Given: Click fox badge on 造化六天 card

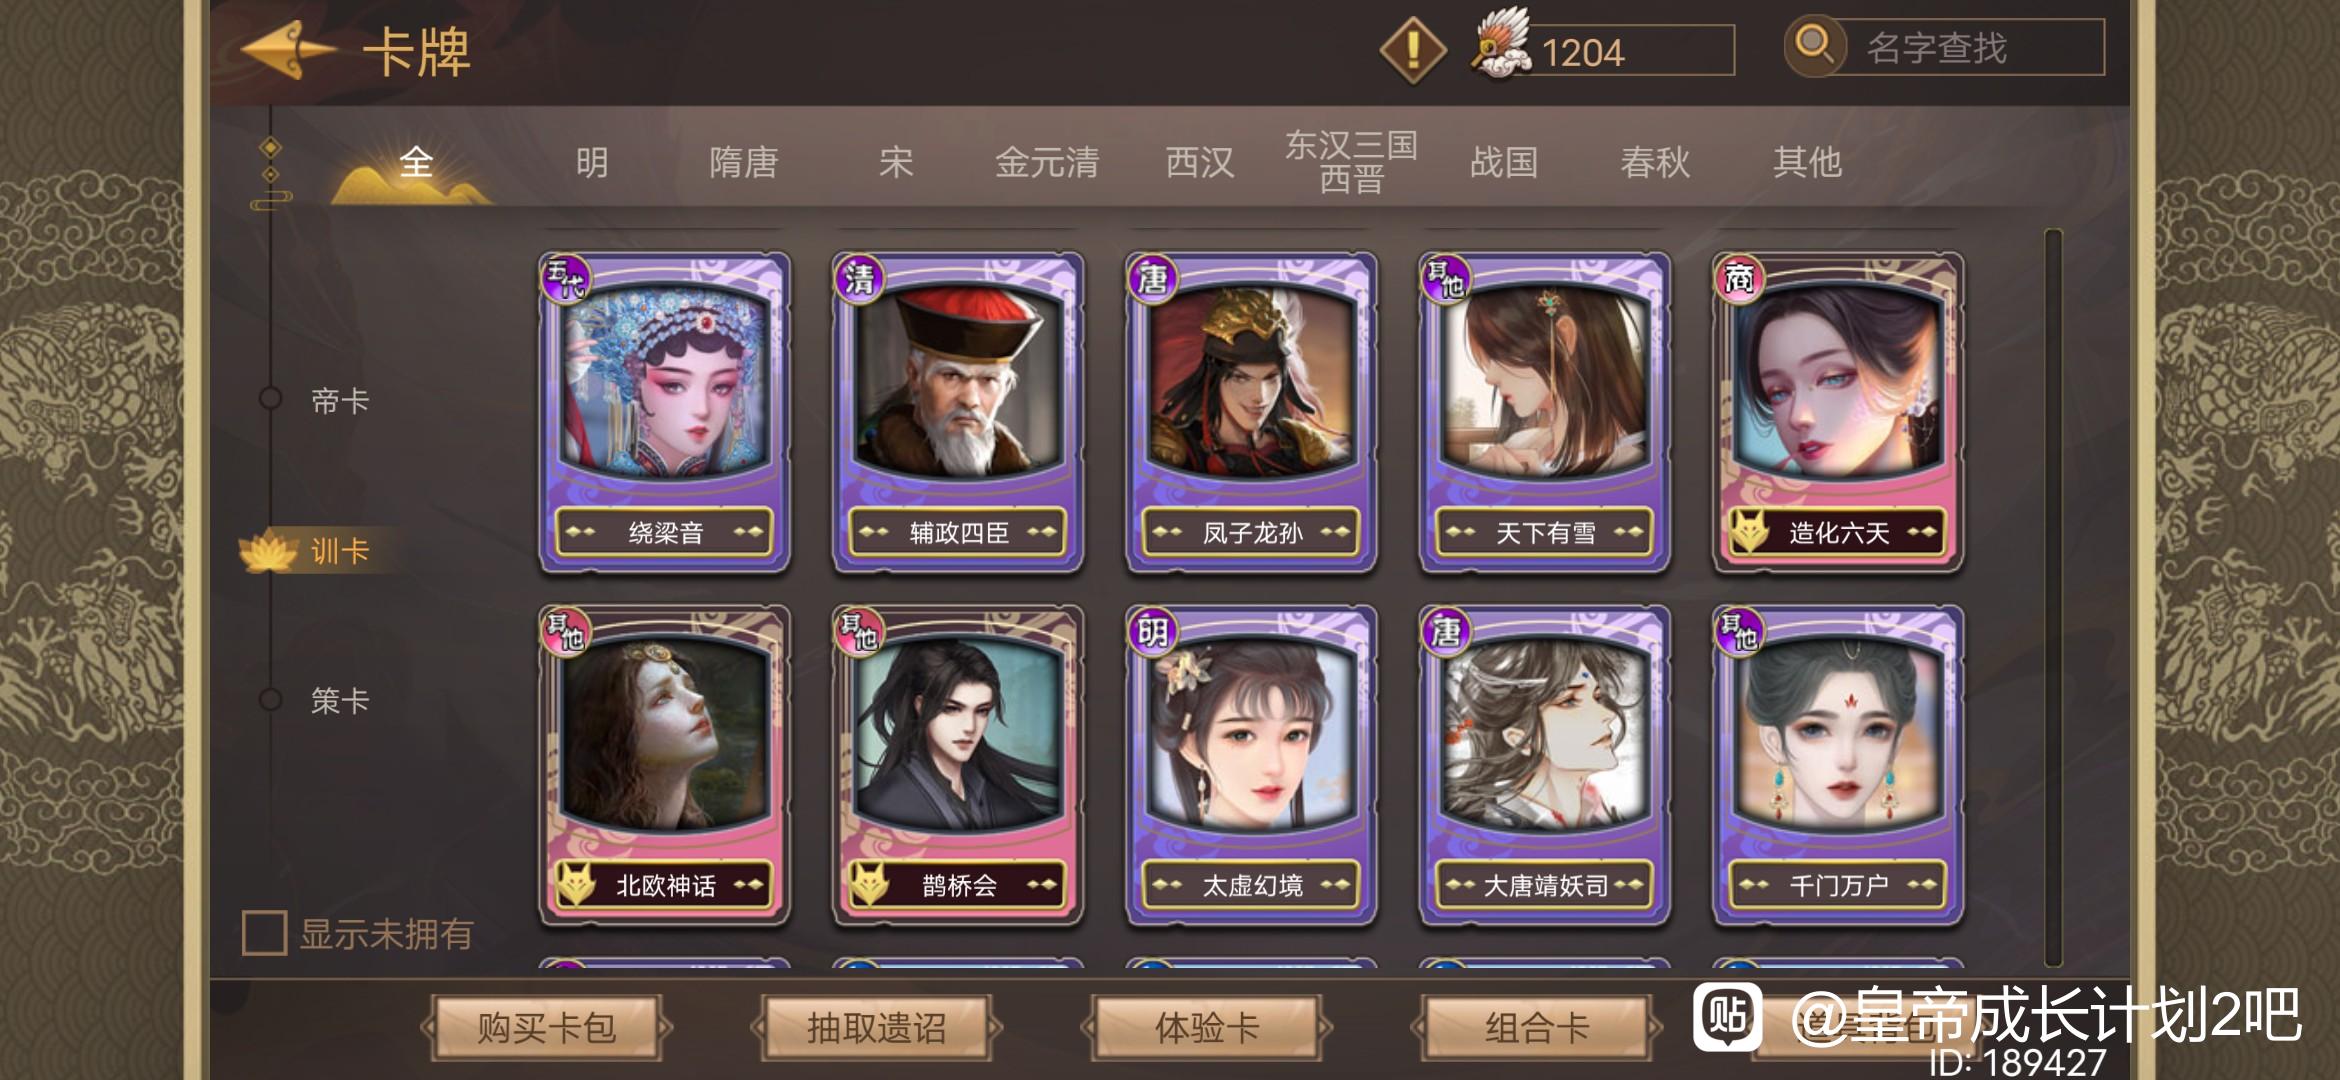Looking at the screenshot, I should tap(1750, 532).
